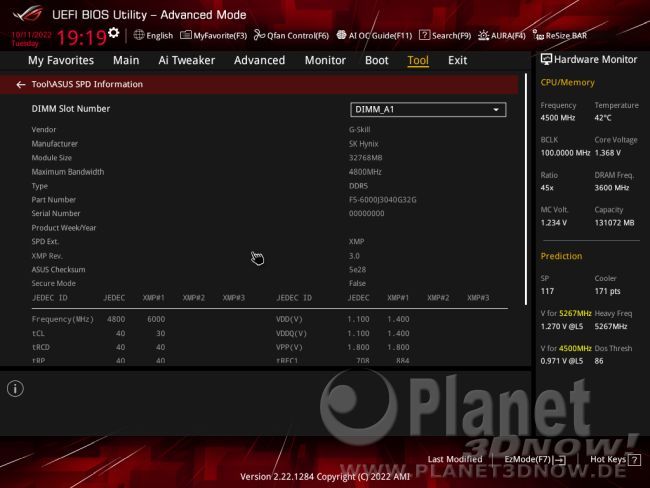Switch to My Favorites tab
The width and height of the screenshot is (650, 488).
[x=61, y=61]
